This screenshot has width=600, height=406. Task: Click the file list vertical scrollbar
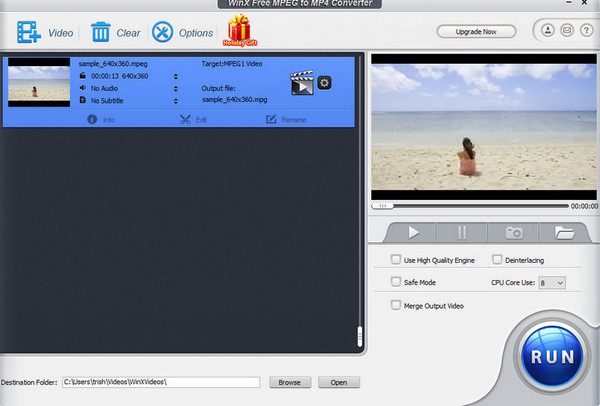click(359, 337)
